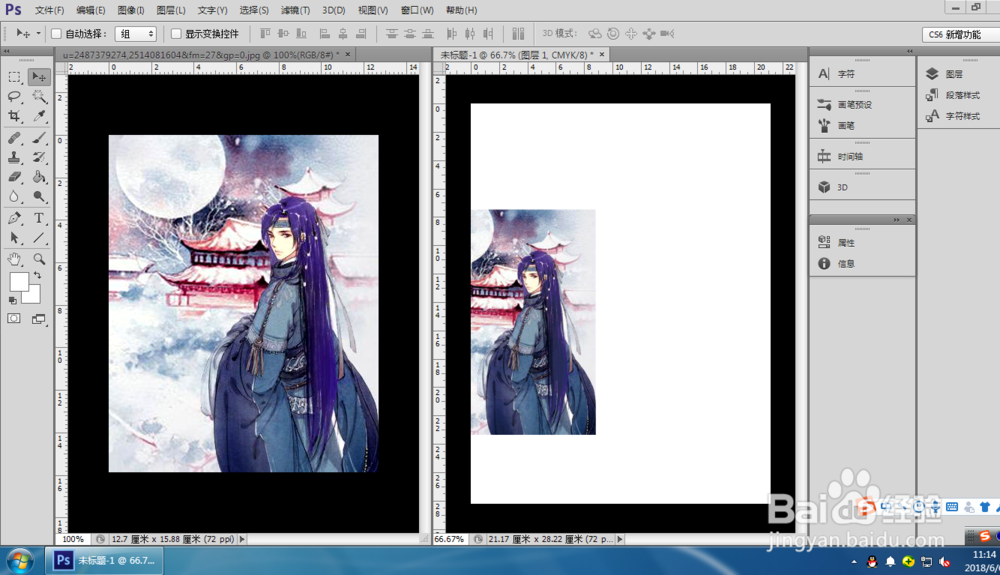Open the 窗口(W) menu
The image size is (1000, 575).
click(x=417, y=10)
